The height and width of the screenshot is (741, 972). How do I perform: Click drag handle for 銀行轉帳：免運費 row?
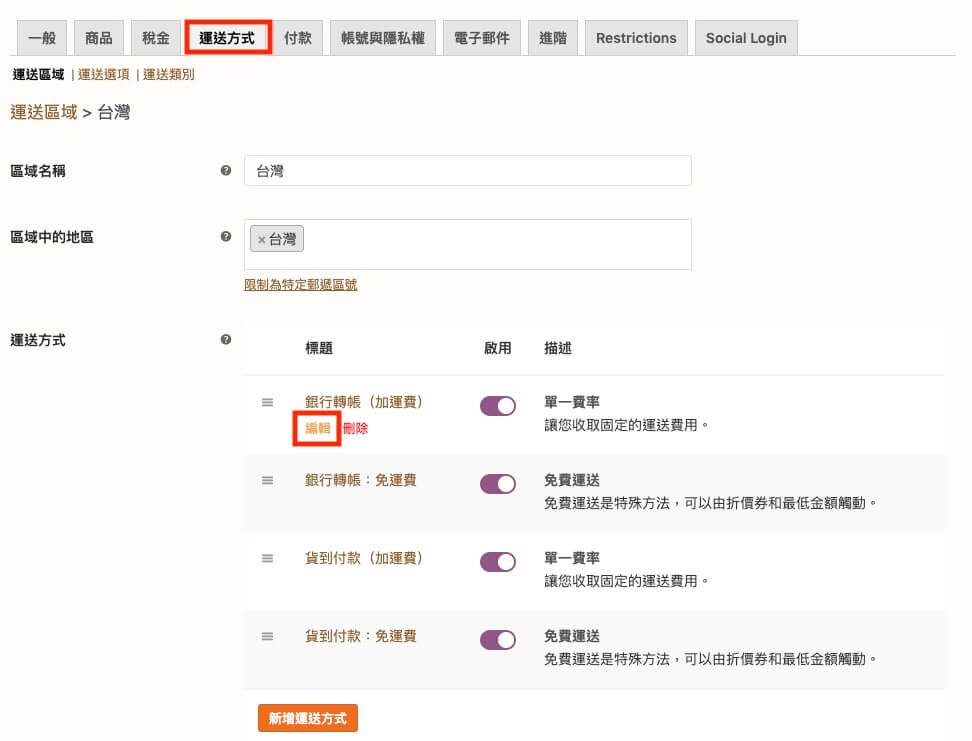[267, 481]
